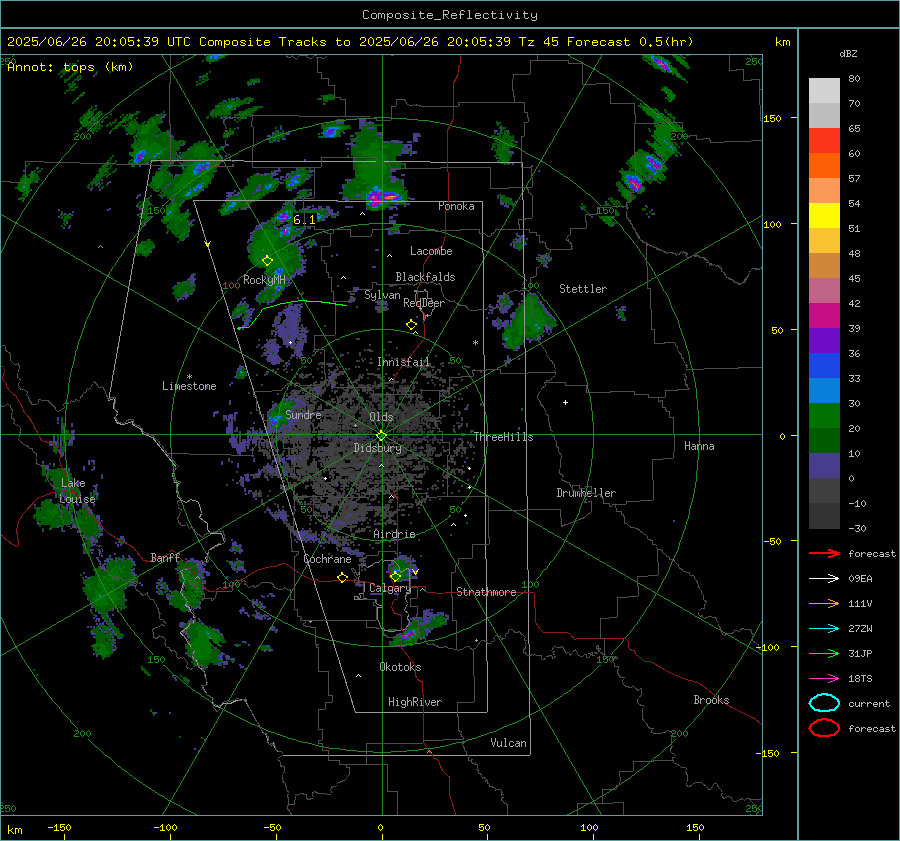Click the red 60-65 dBZ color swatch
This screenshot has height=841, width=900.
824,141
